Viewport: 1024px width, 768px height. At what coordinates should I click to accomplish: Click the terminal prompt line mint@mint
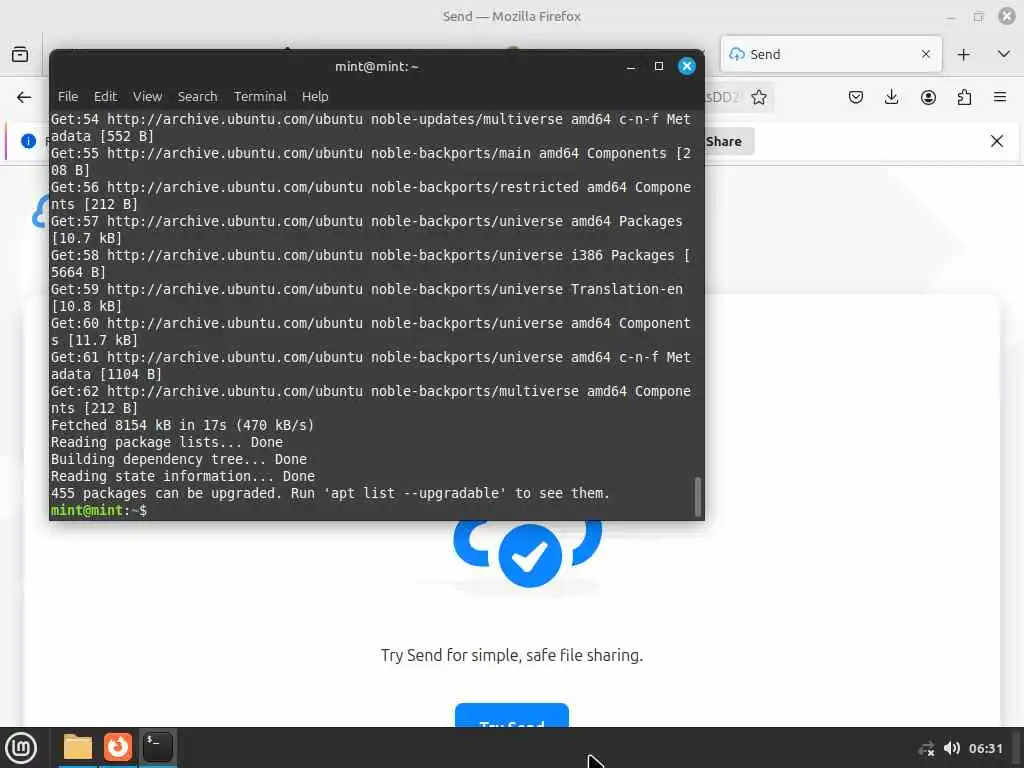[x=99, y=511]
